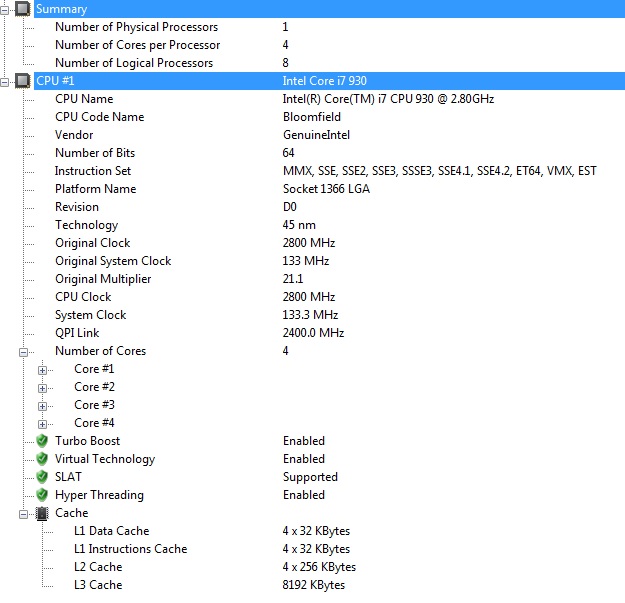
Task: Click the value 133.3 MHz
Action: (311, 315)
